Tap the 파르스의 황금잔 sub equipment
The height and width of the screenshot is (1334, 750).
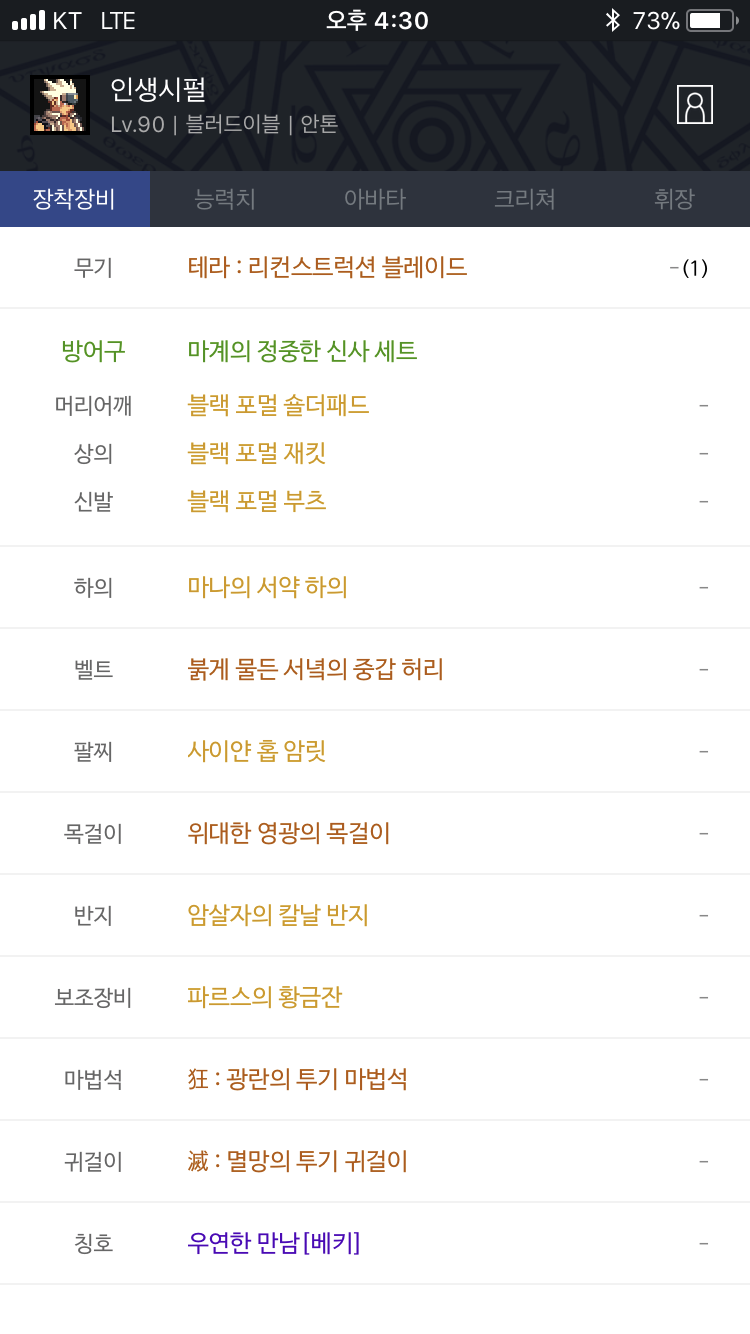pyautogui.click(x=264, y=997)
